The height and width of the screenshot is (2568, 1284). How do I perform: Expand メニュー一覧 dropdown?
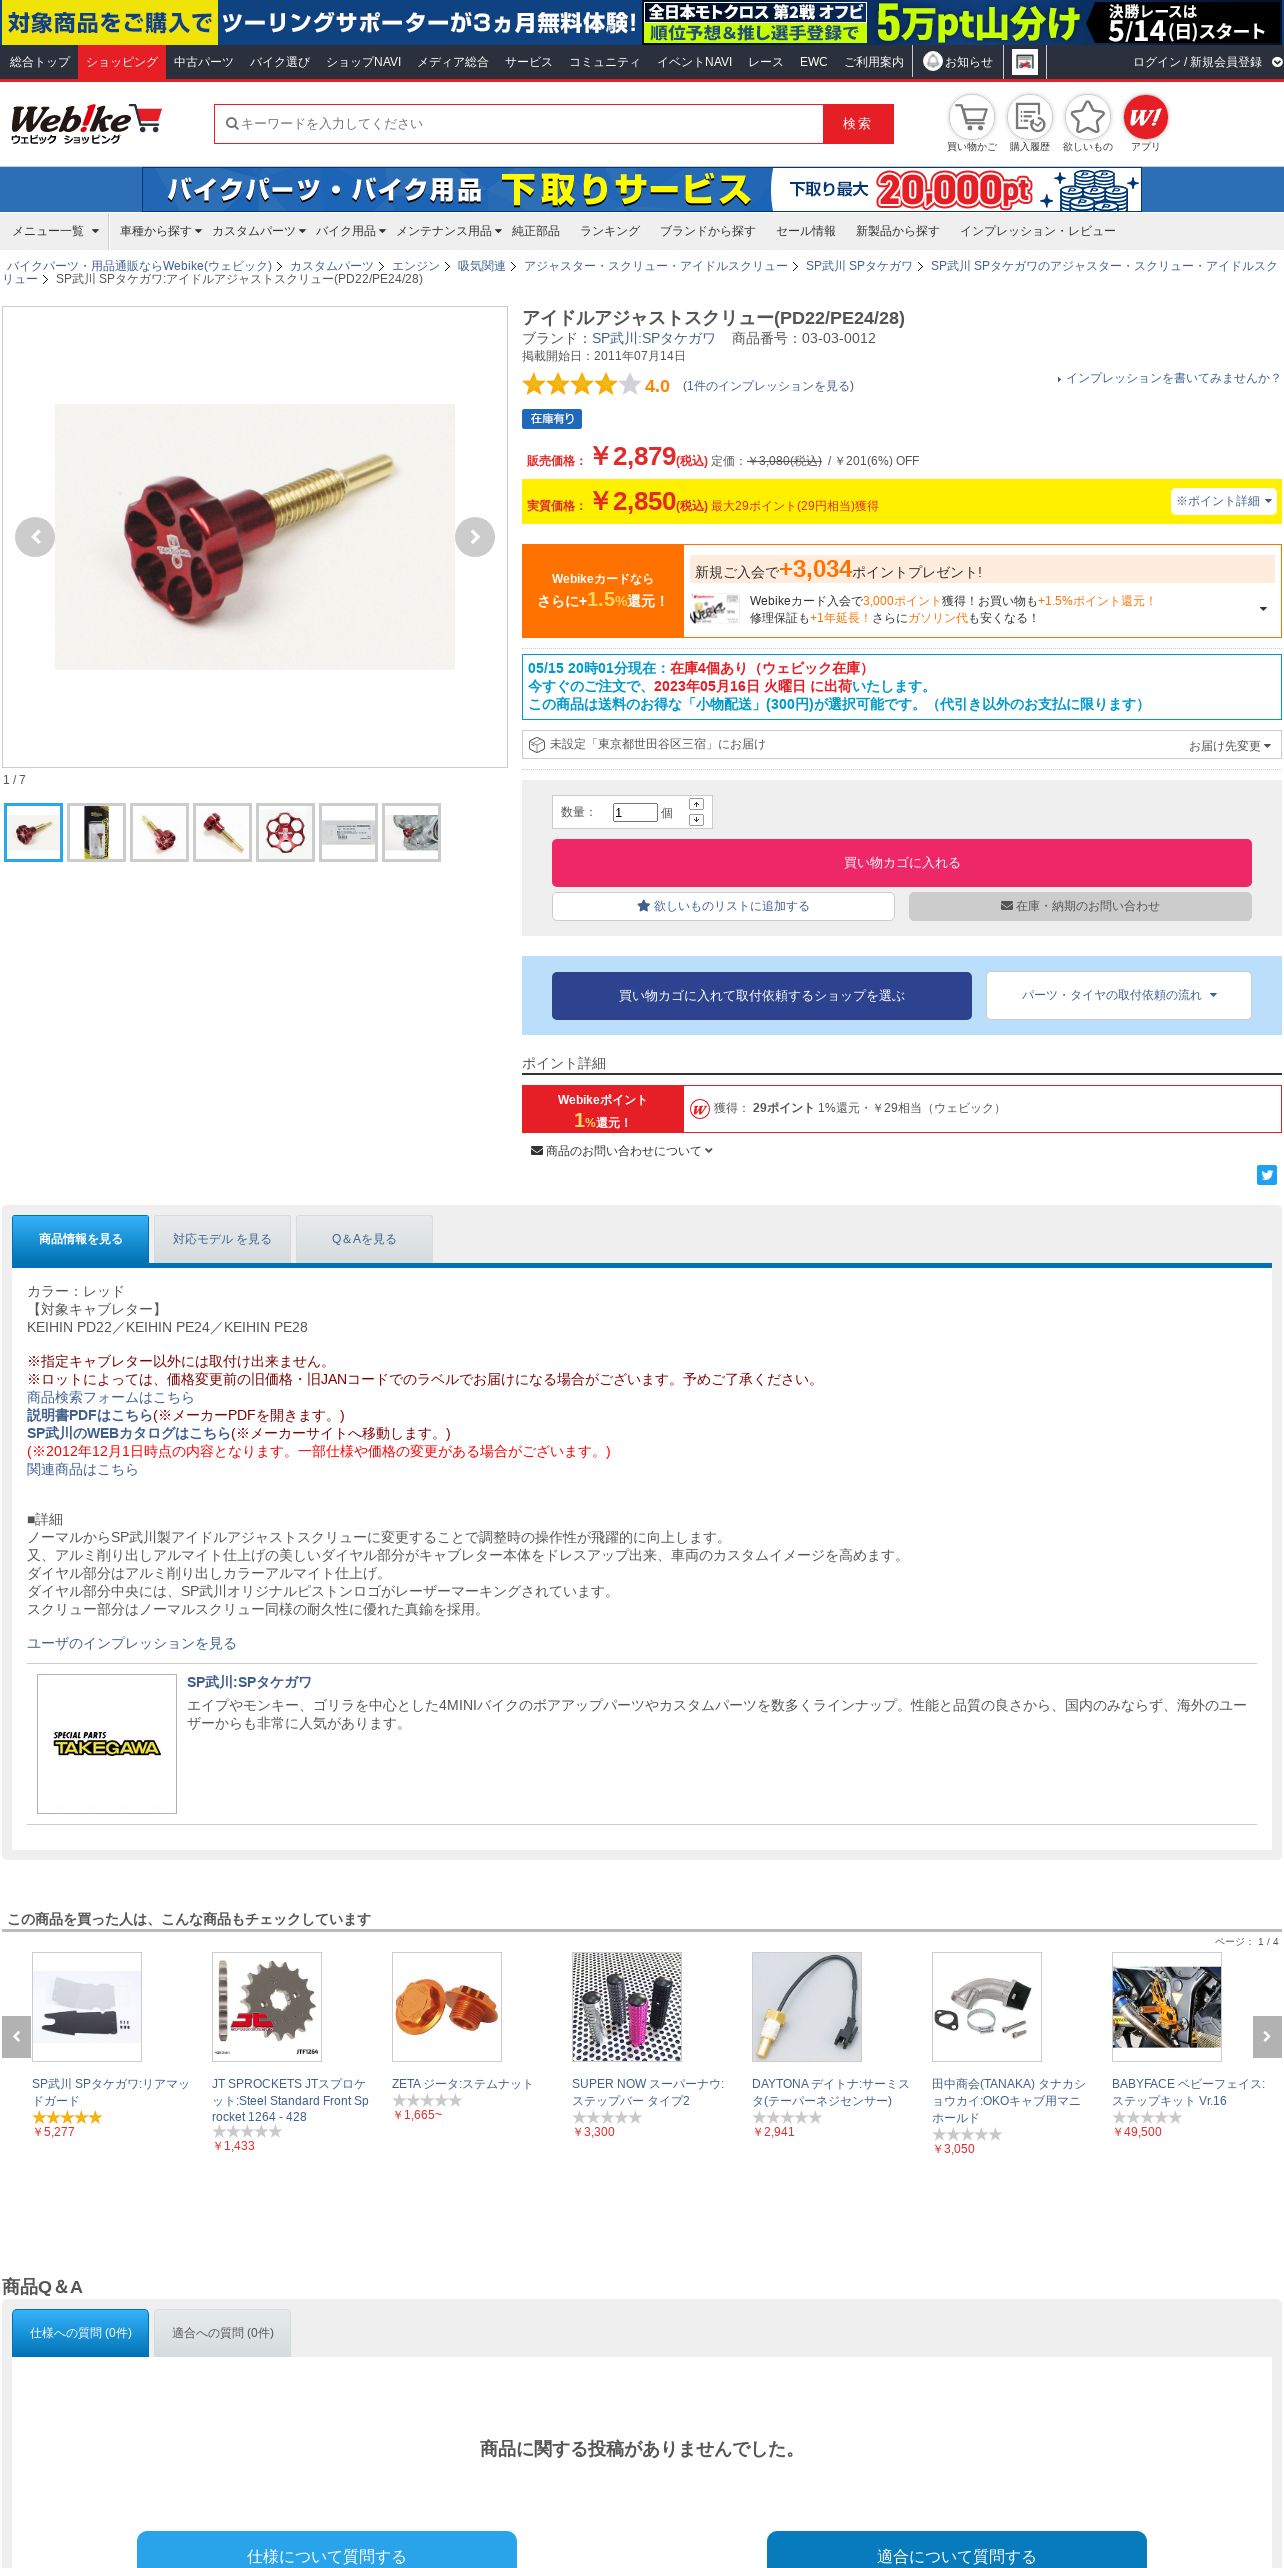click(55, 231)
